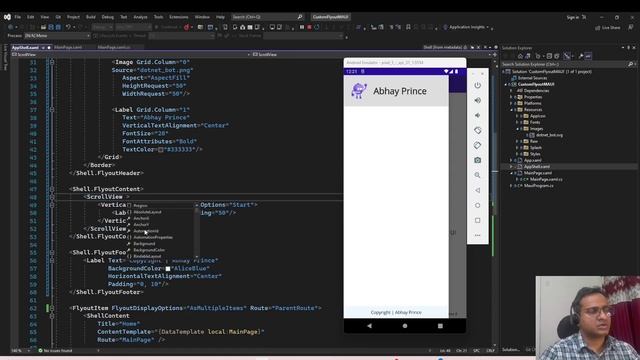Take an emulator screenshot with camera icon
The height and width of the screenshot is (360, 640).
478,160
